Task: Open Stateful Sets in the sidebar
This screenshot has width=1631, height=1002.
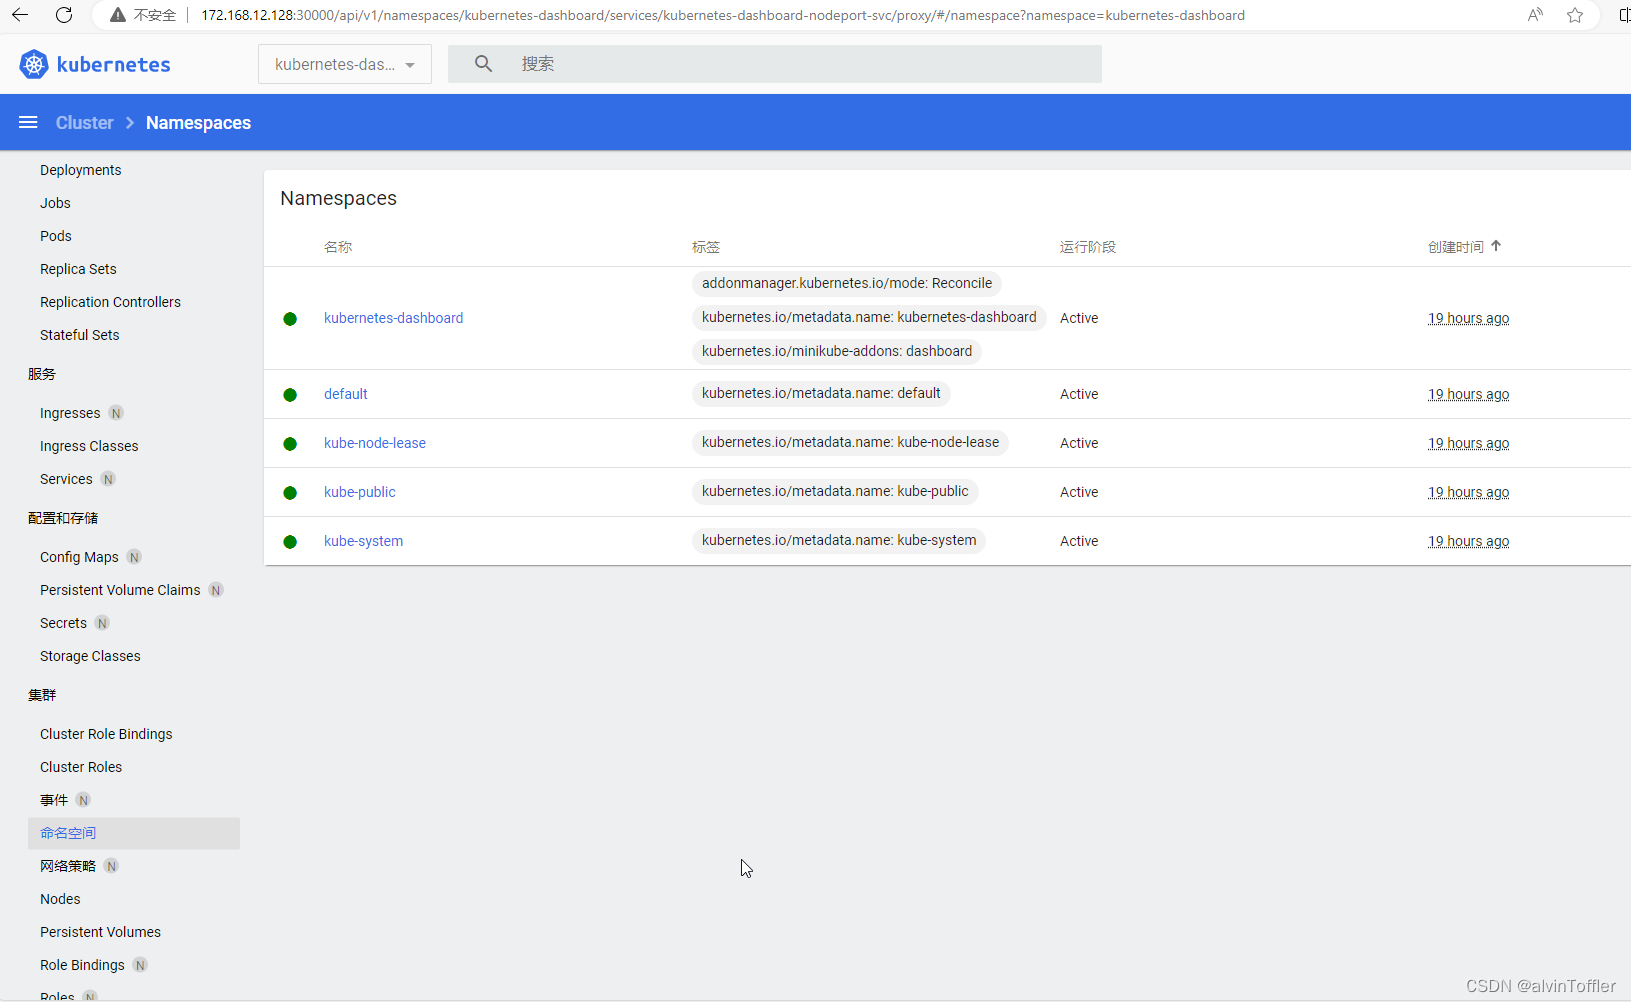Action: click(79, 335)
